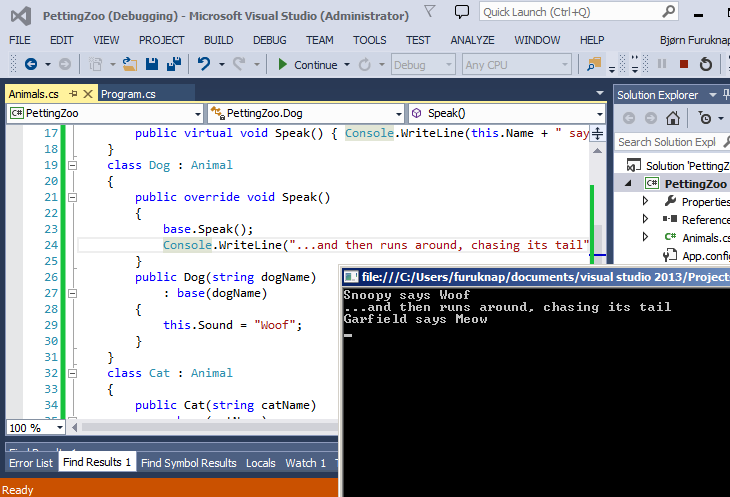Click inside the Quick Launch search field

(x=570, y=12)
